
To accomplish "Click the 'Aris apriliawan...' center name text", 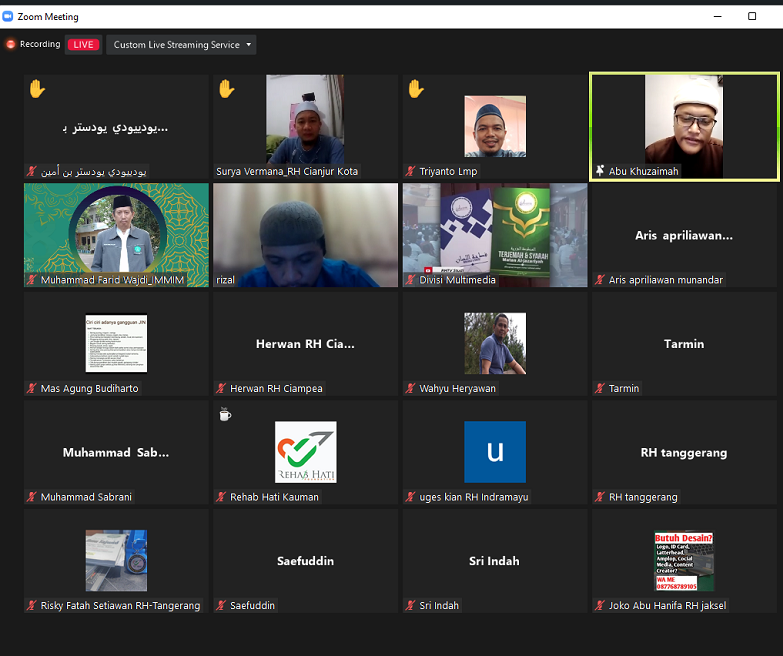I will 684,235.
